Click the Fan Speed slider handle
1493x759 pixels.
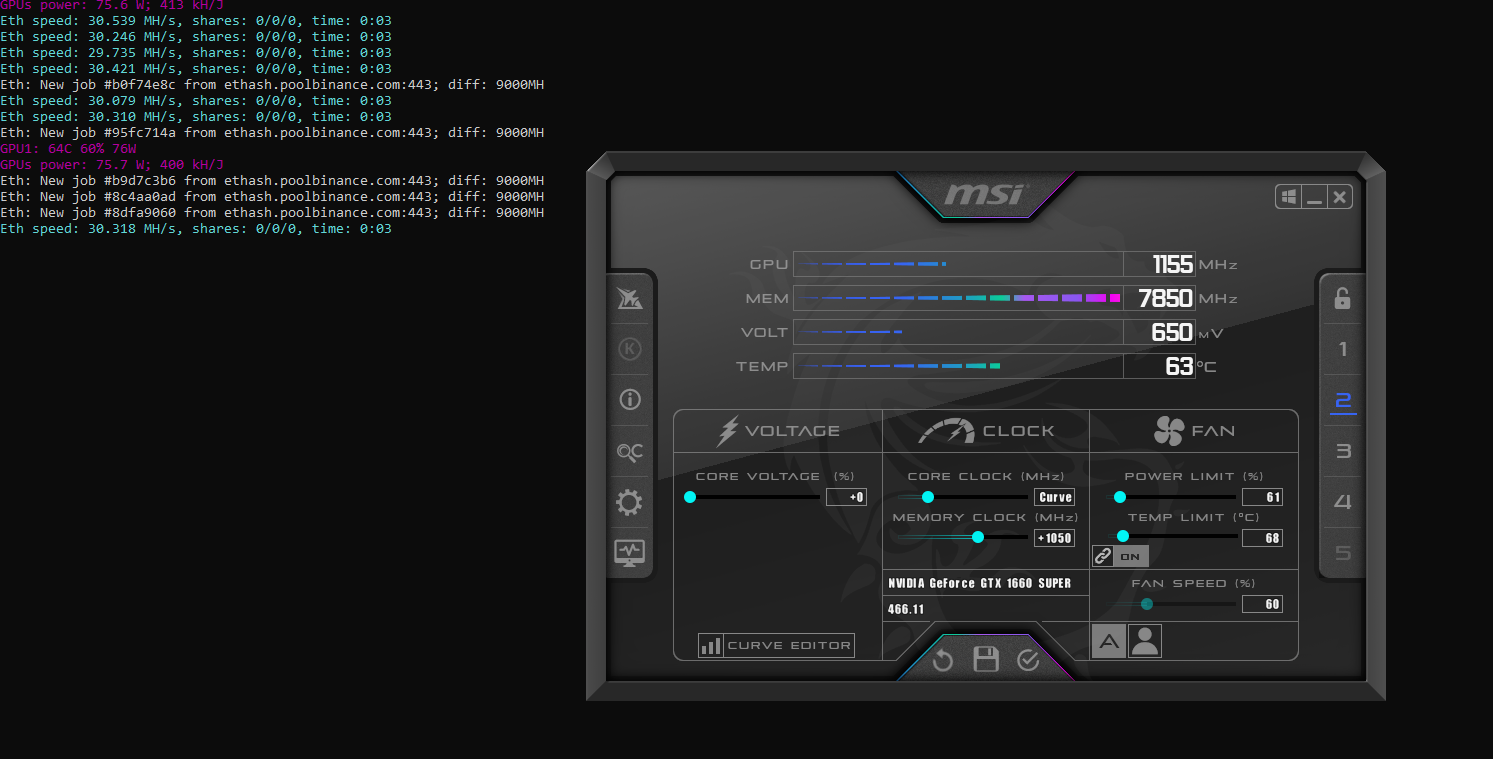[x=1147, y=604]
